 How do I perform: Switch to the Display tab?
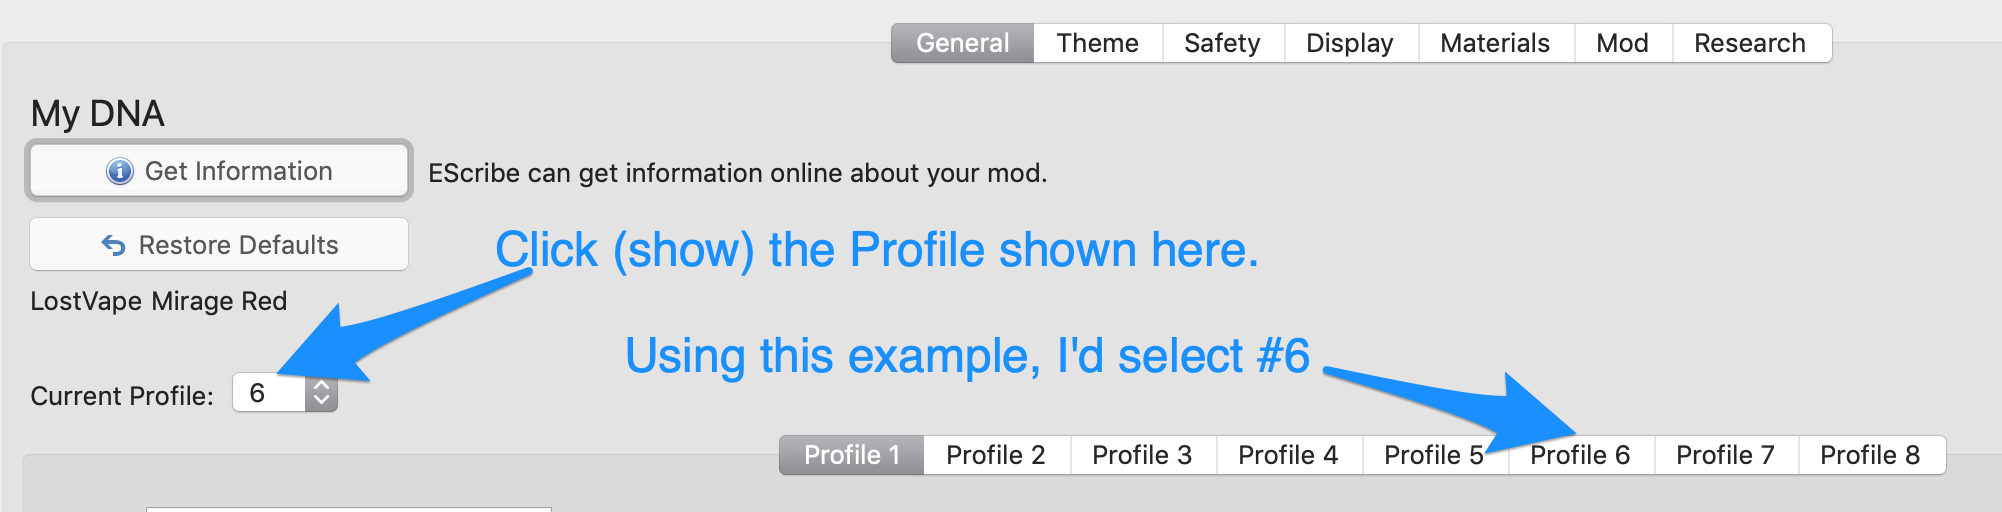[x=1349, y=43]
